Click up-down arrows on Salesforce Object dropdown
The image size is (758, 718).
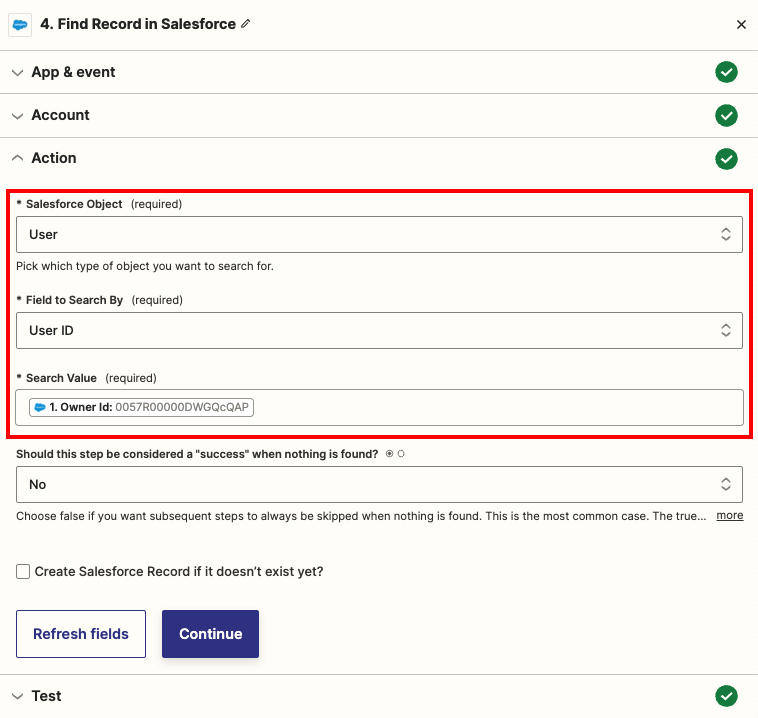pos(726,234)
